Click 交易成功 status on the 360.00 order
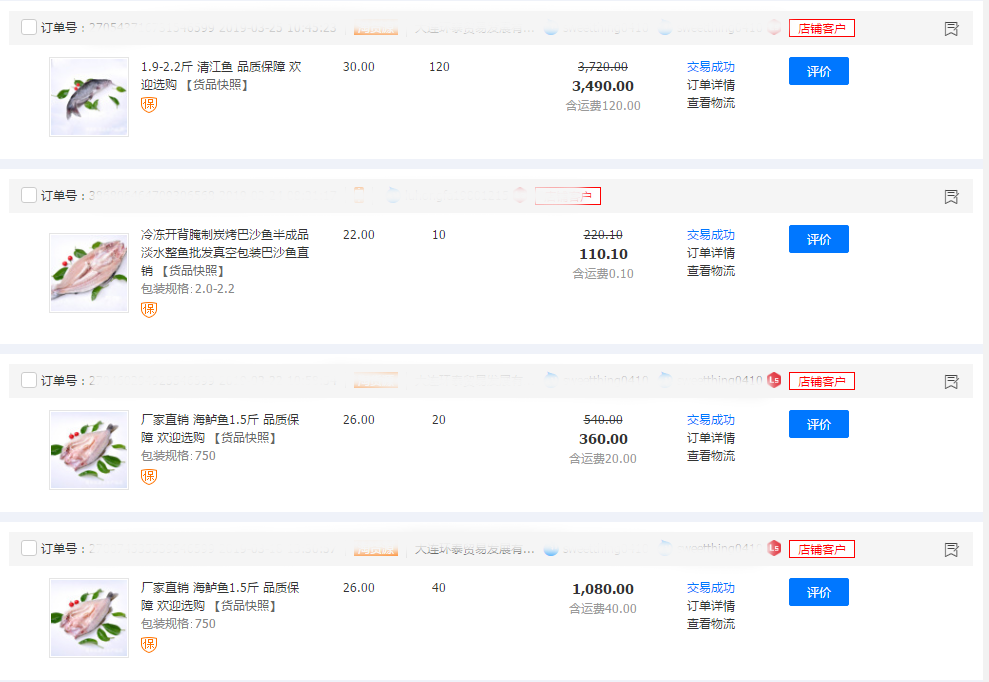Screen dimensions: 989x682 [x=710, y=420]
